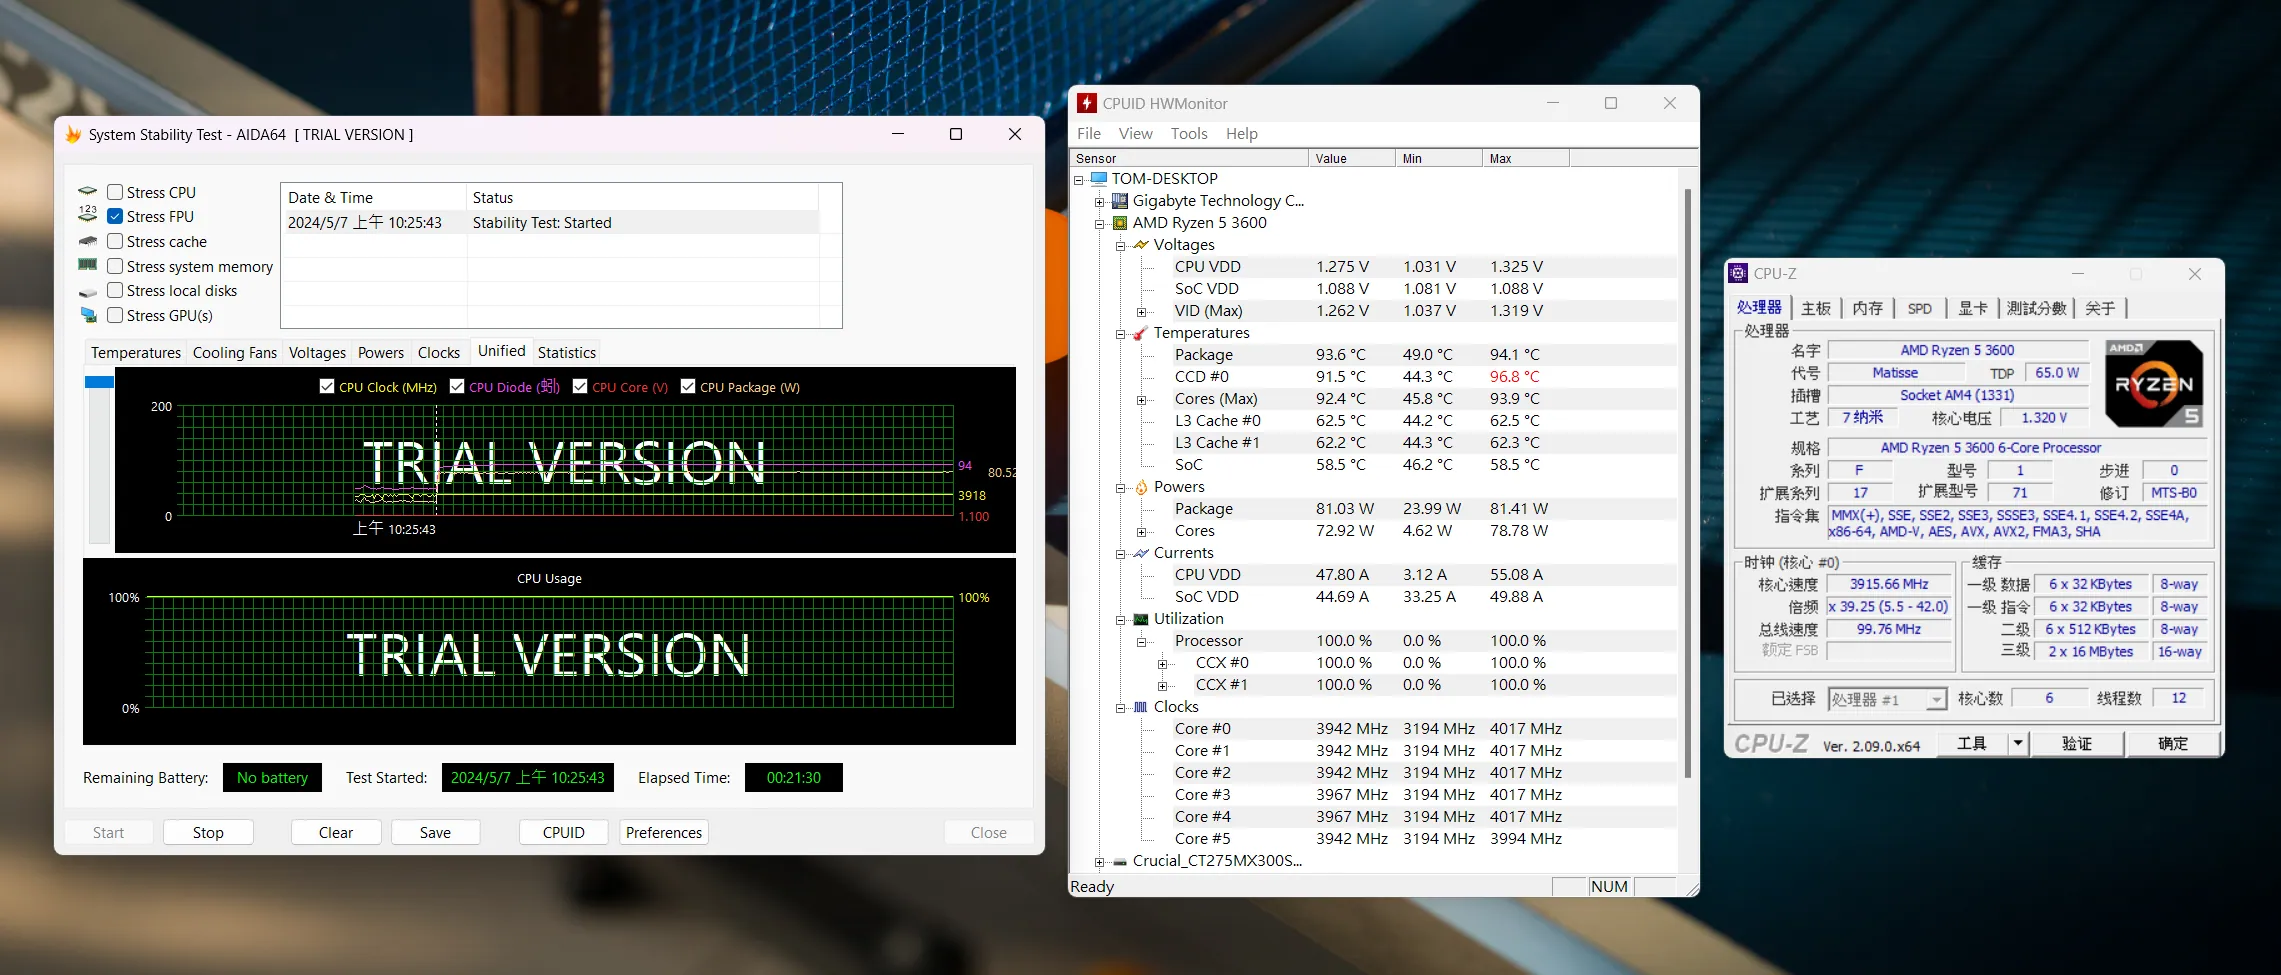Enable the Stress GPU(s) checkbox
The height and width of the screenshot is (975, 2281).
click(115, 315)
